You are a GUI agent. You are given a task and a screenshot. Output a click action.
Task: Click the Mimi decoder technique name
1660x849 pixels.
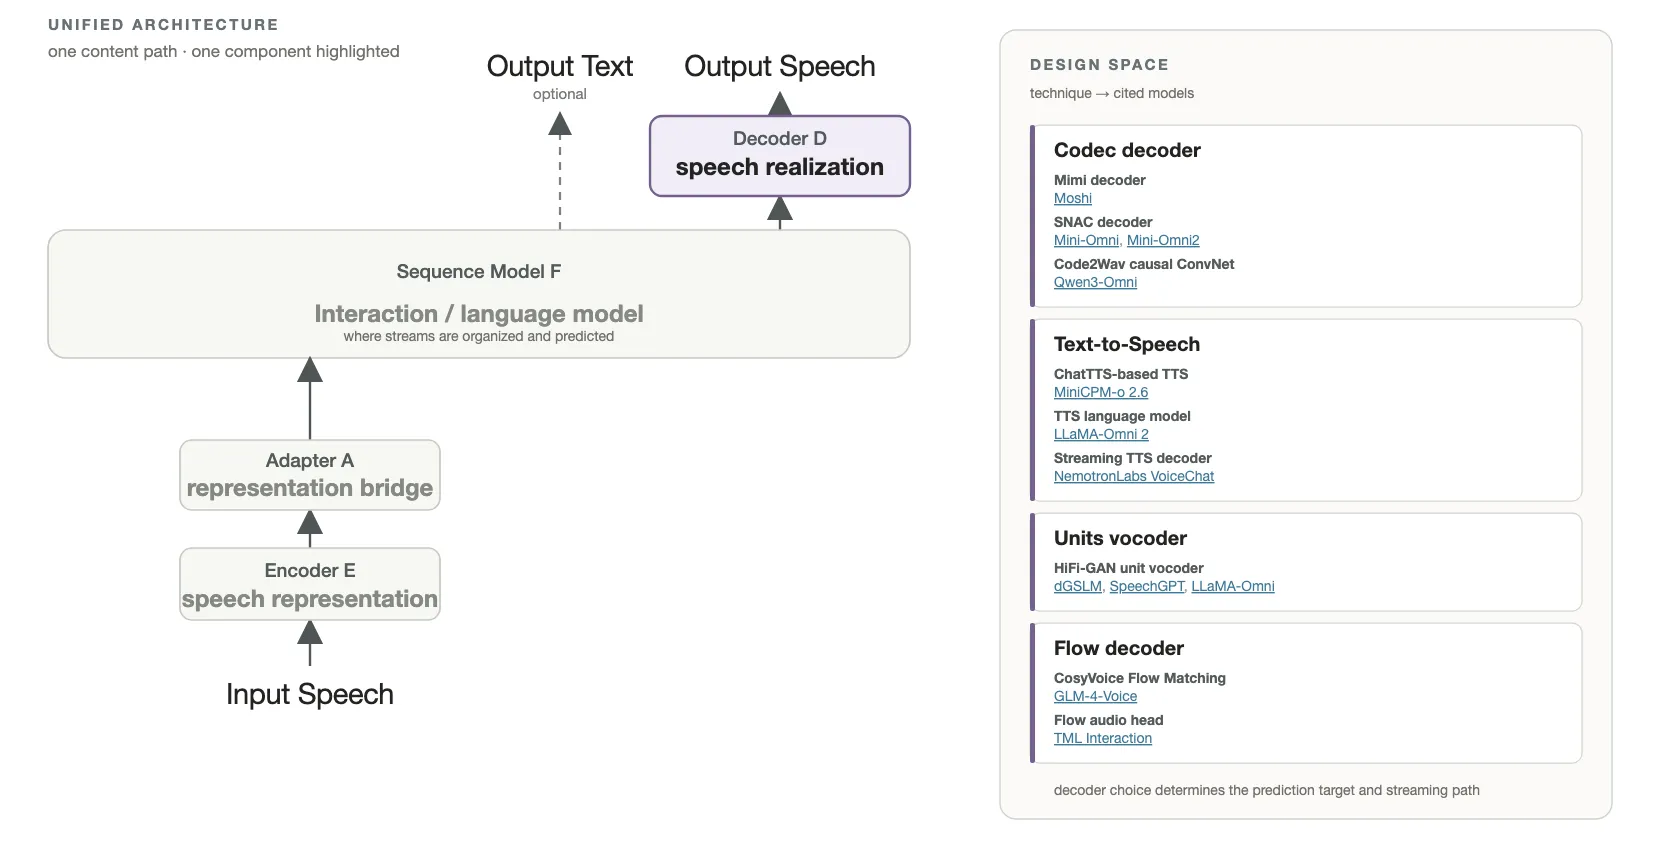1100,180
